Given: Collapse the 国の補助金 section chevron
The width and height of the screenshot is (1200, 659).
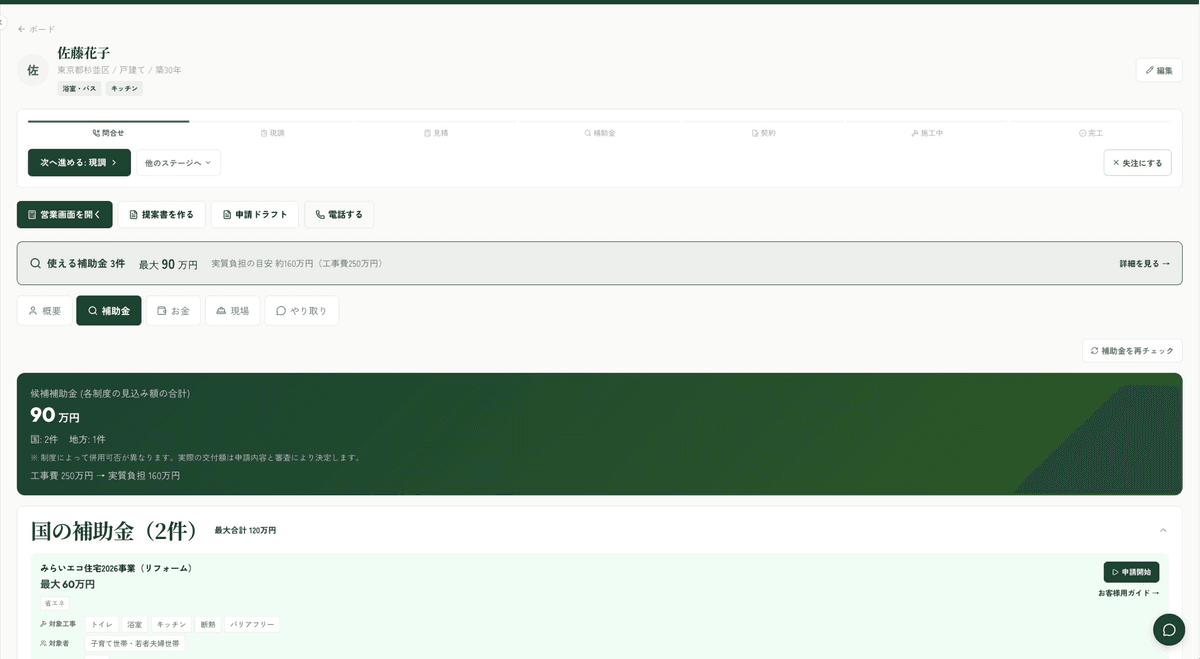Looking at the screenshot, I should (1163, 530).
